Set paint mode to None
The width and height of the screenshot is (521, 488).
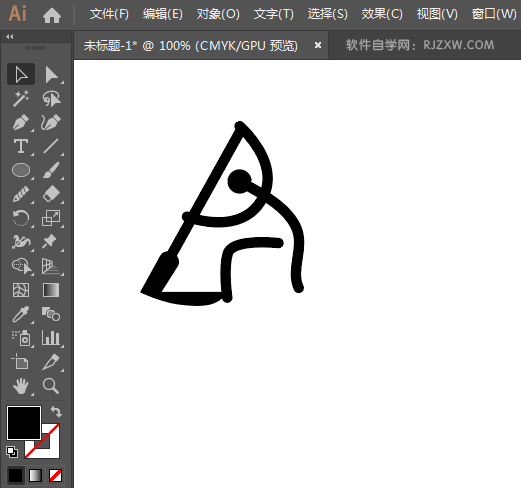coord(55,475)
